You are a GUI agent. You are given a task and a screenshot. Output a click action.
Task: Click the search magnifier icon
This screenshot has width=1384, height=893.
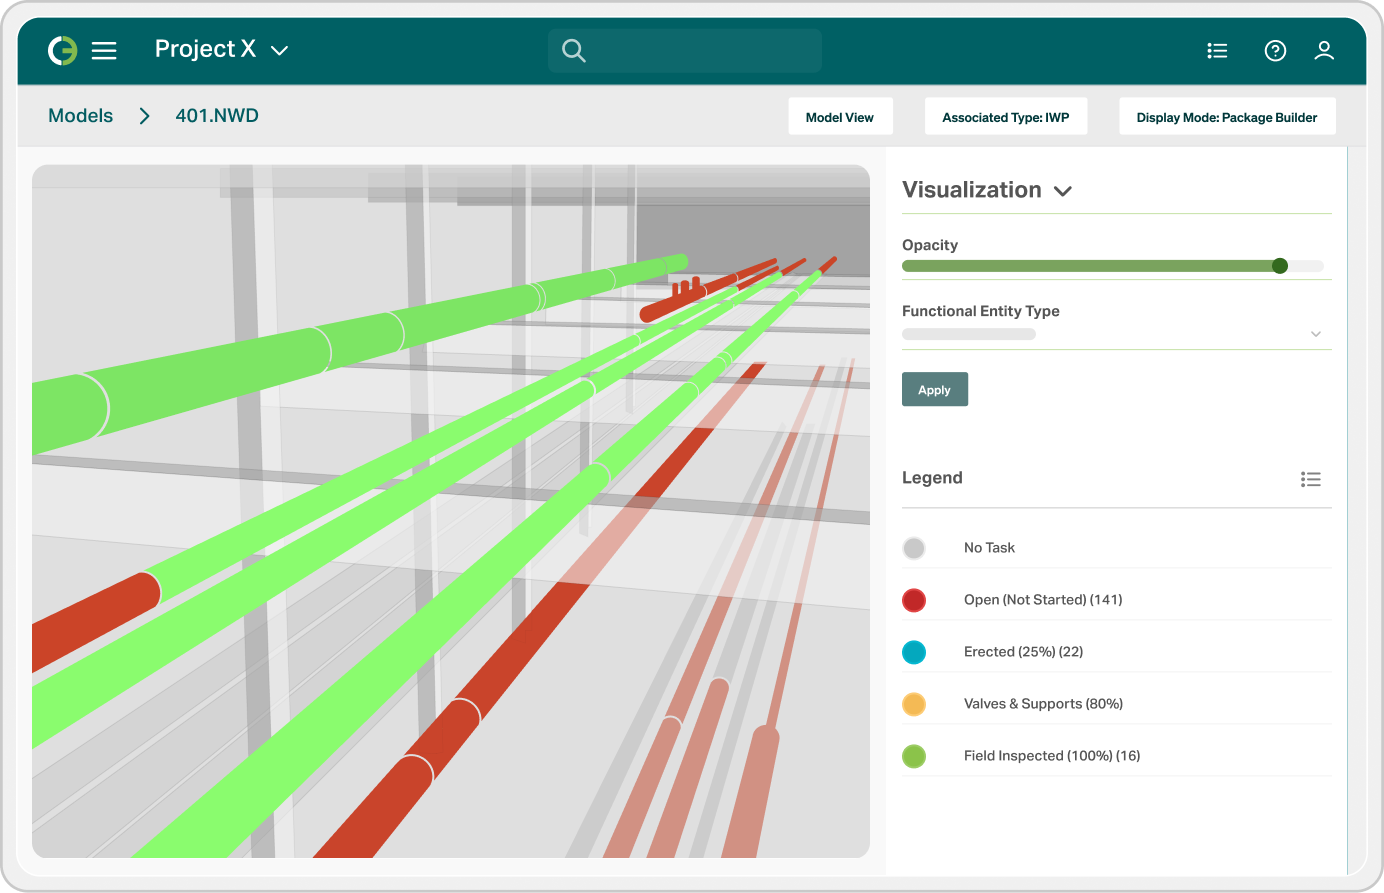(573, 49)
